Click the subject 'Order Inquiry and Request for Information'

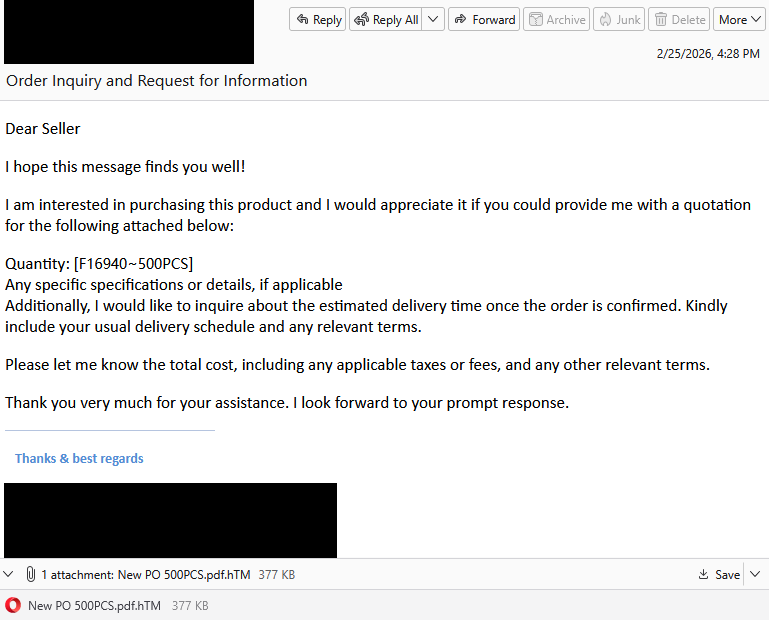pyautogui.click(x=157, y=81)
